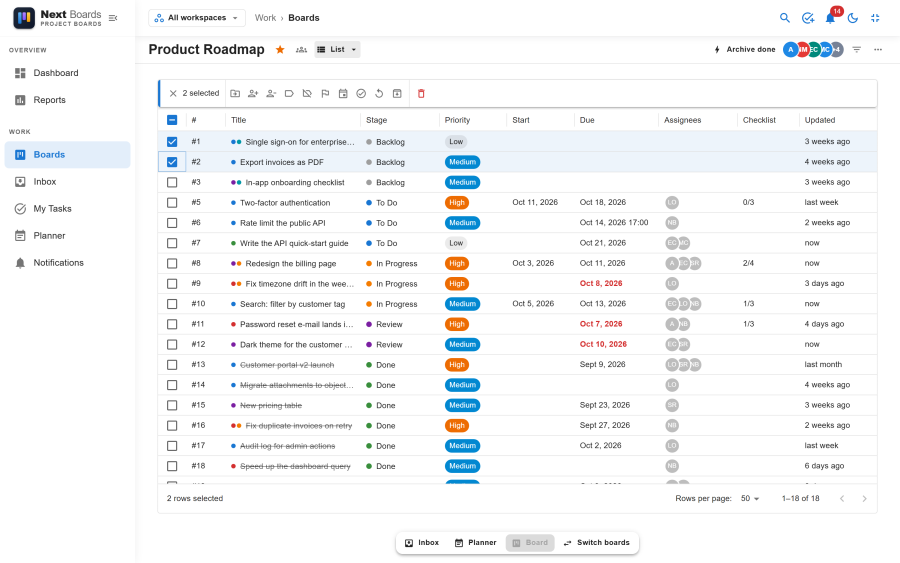Check row #15 New pricing table checkbox
The image size is (900, 563).
pyautogui.click(x=172, y=405)
